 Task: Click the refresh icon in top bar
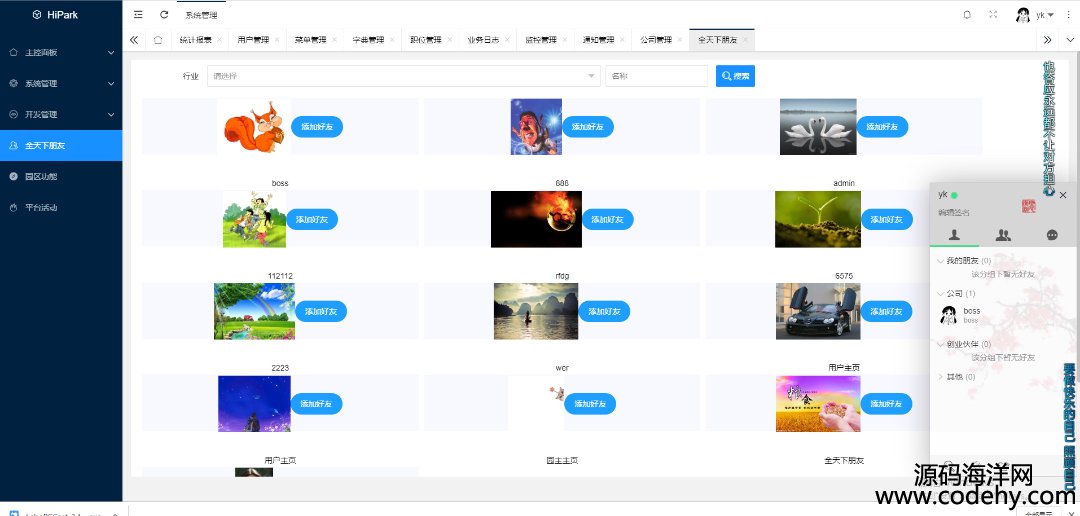coord(164,14)
